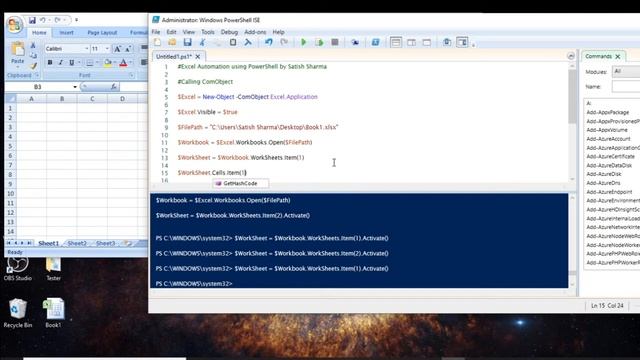Undo in Excel quick access toolbar
The image size is (640, 360).
[42, 20]
